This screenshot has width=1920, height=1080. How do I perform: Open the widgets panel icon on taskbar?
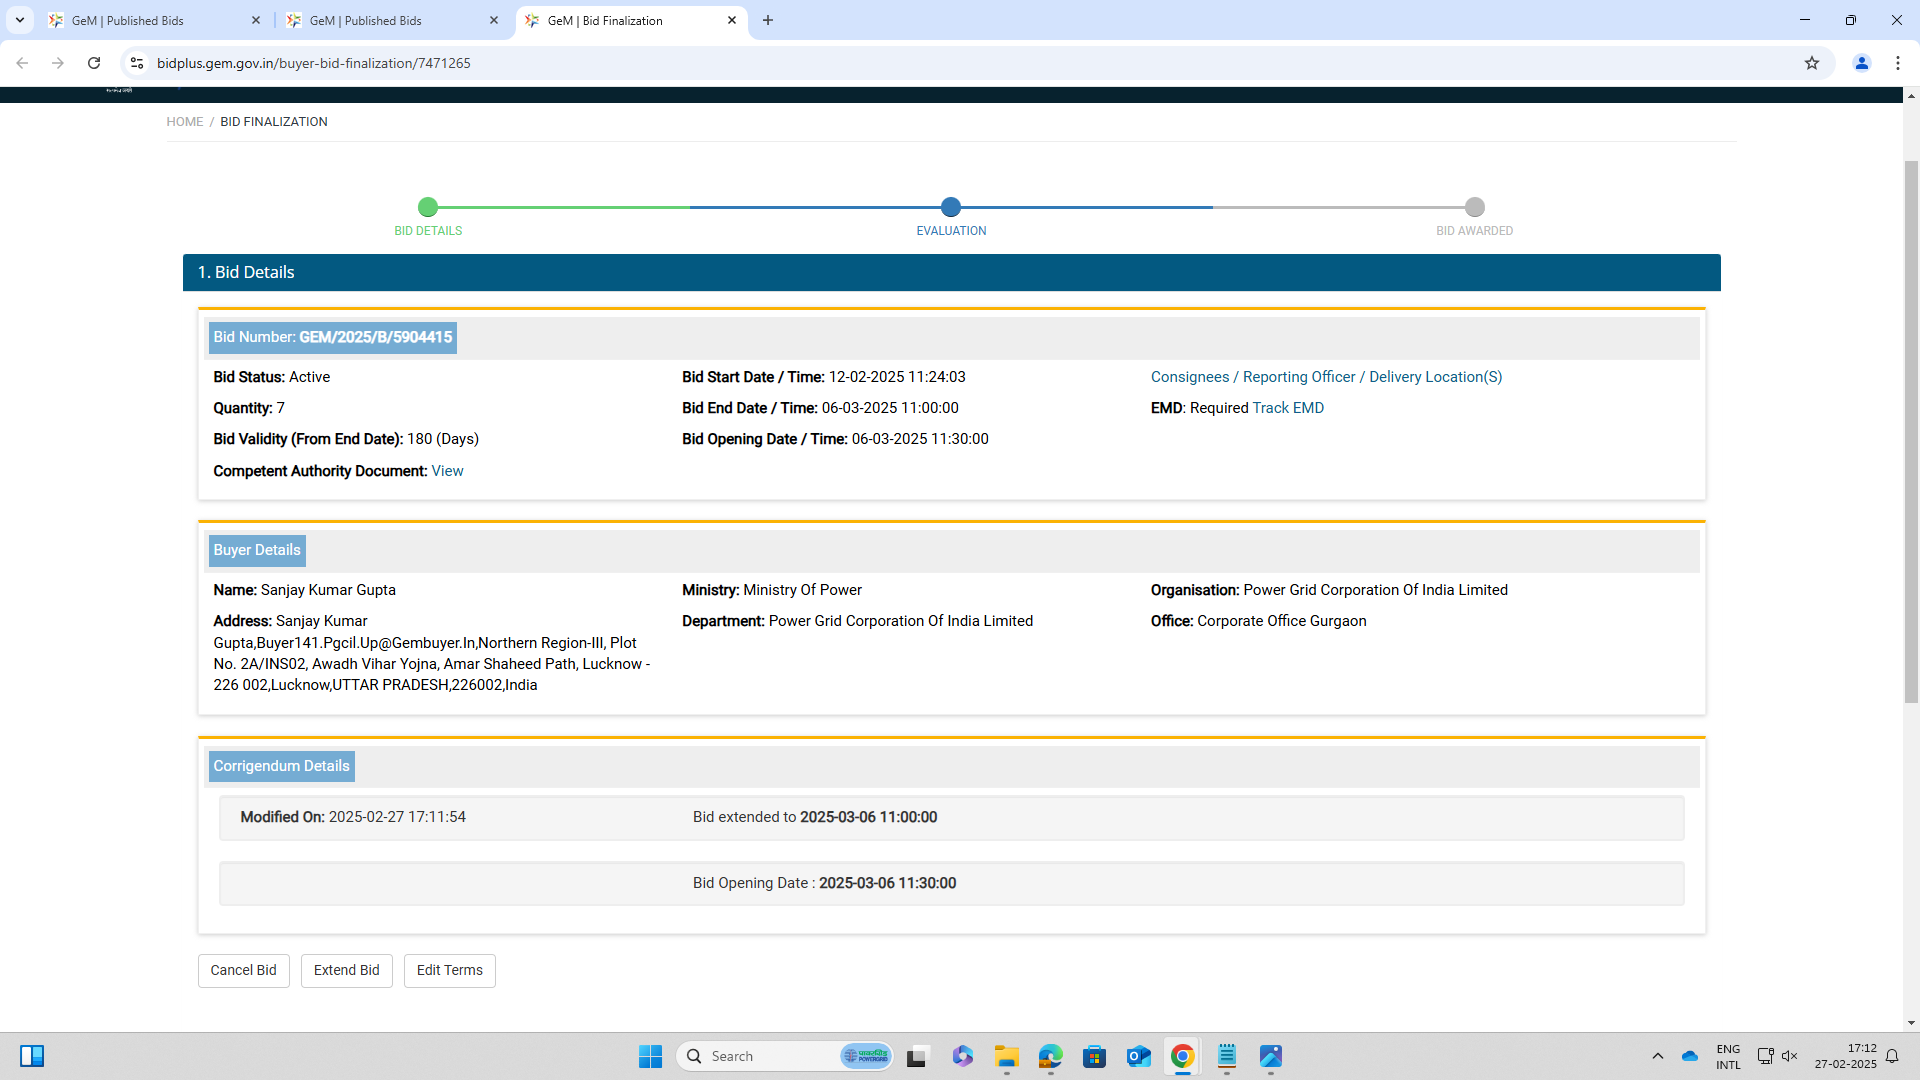pos(32,1057)
